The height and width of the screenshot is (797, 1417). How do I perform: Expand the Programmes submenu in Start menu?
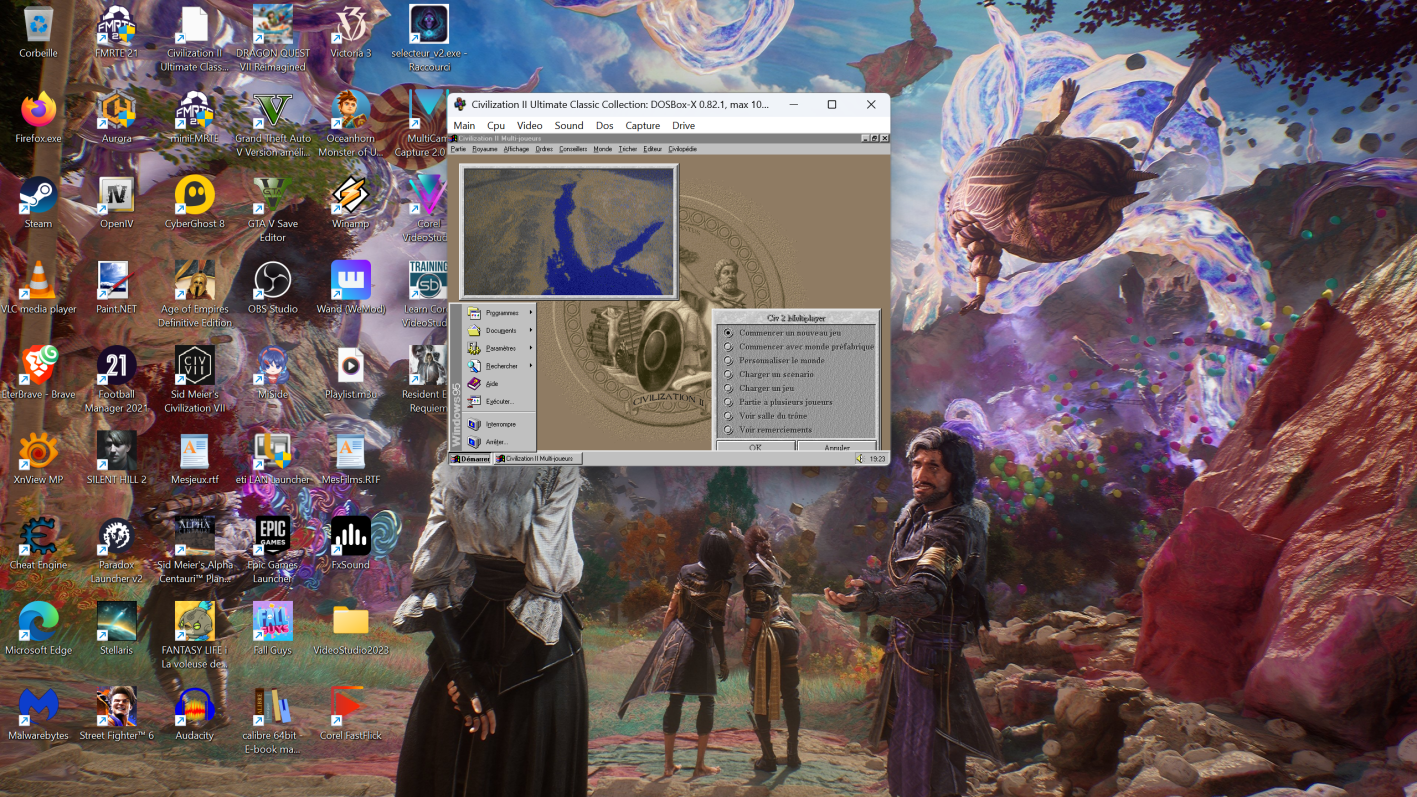coord(500,313)
